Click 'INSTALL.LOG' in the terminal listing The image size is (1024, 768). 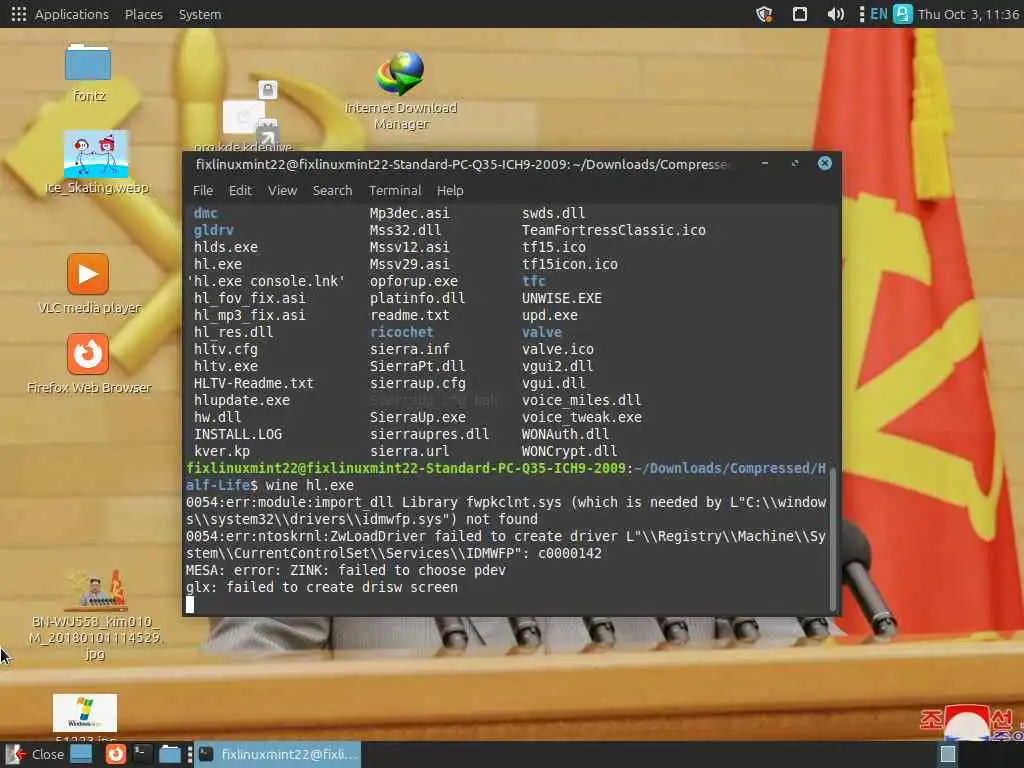coord(238,434)
